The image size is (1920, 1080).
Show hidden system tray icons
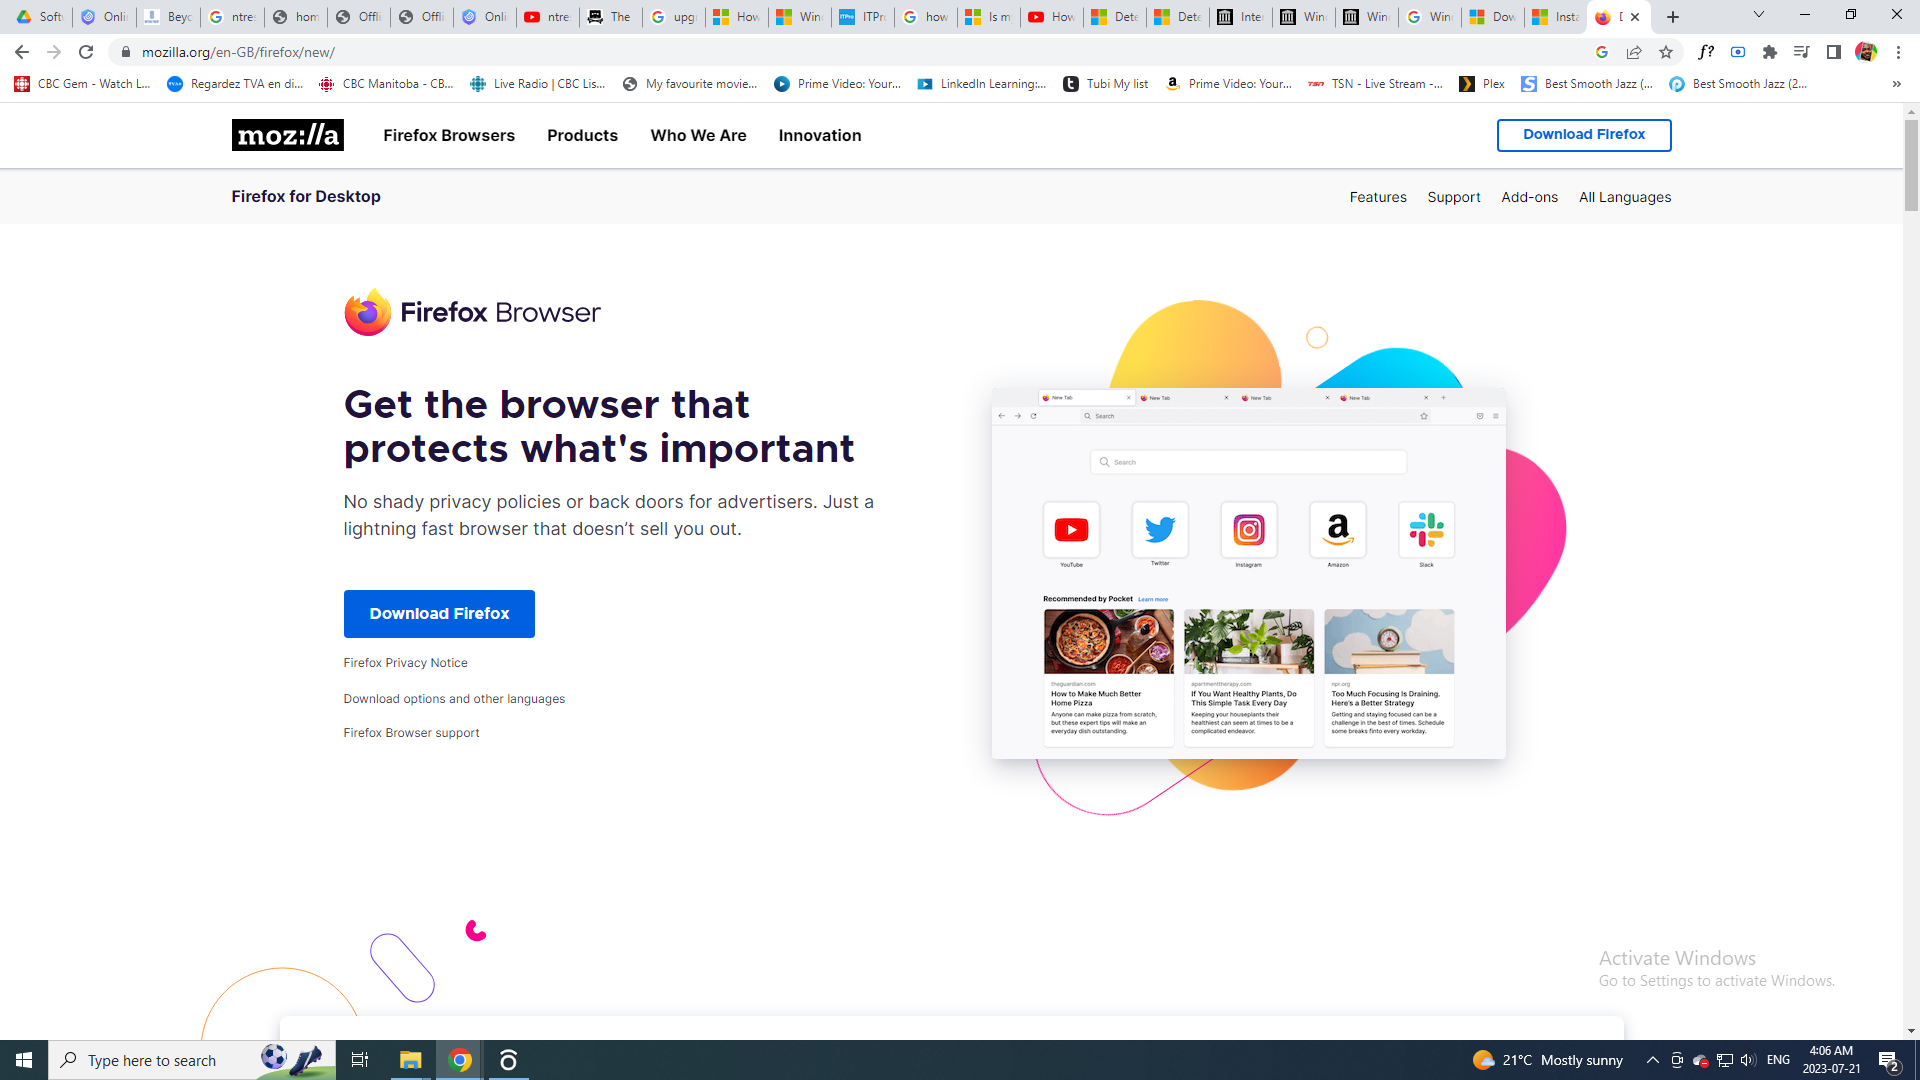pos(1653,1060)
